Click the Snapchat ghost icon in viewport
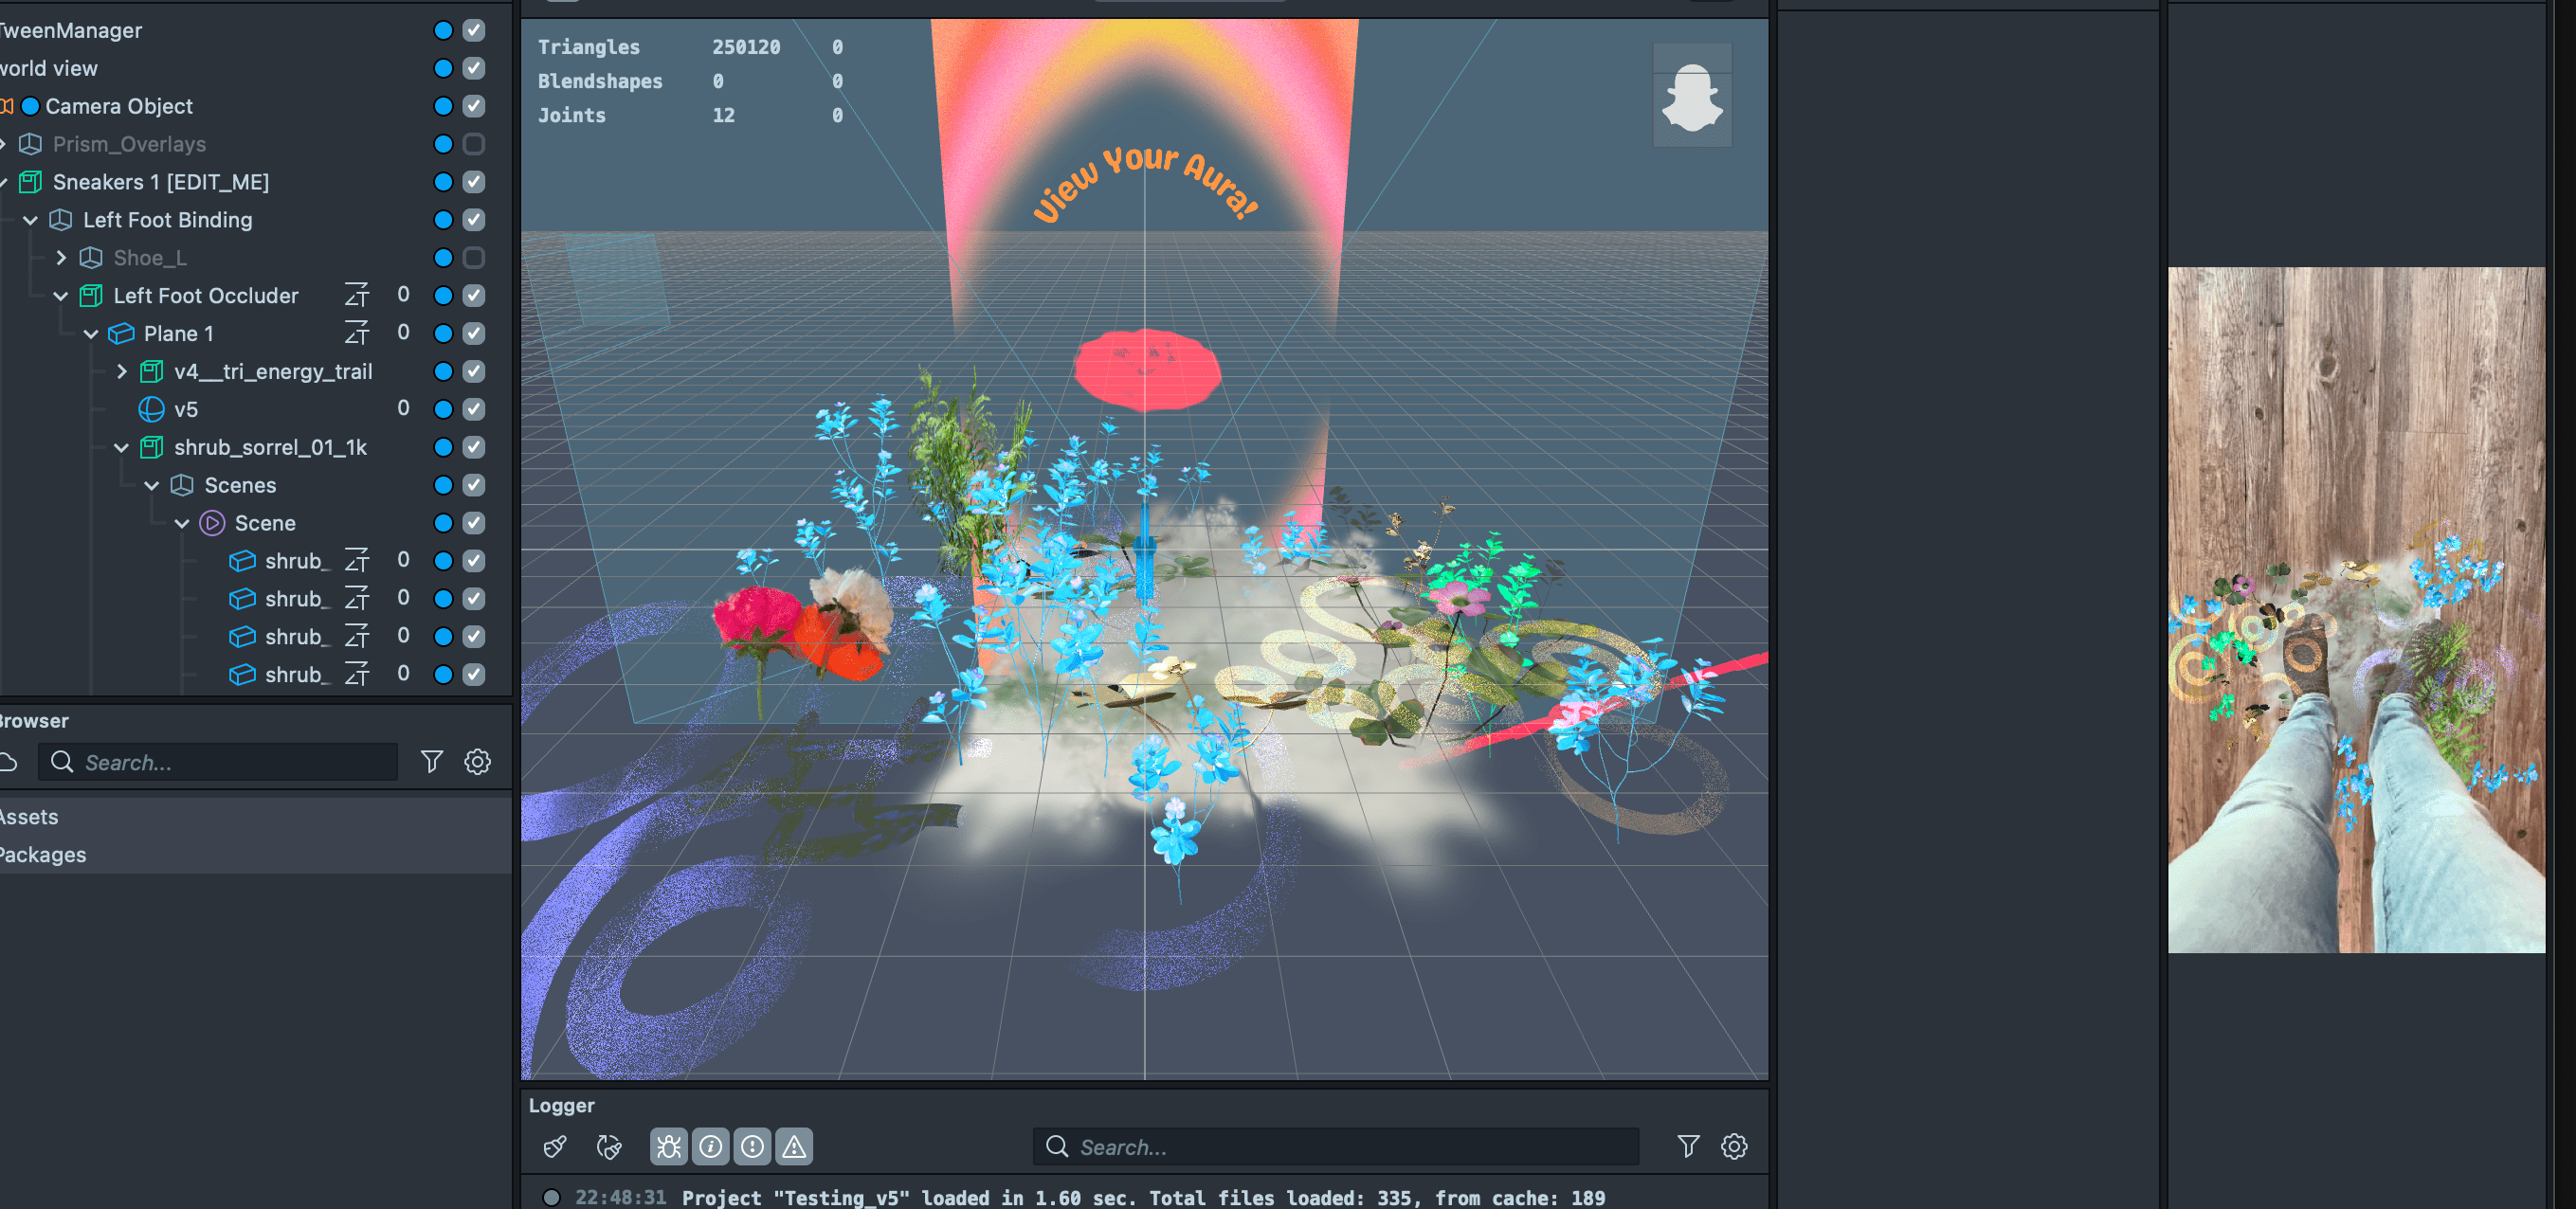The width and height of the screenshot is (2576, 1209). pos(1692,96)
